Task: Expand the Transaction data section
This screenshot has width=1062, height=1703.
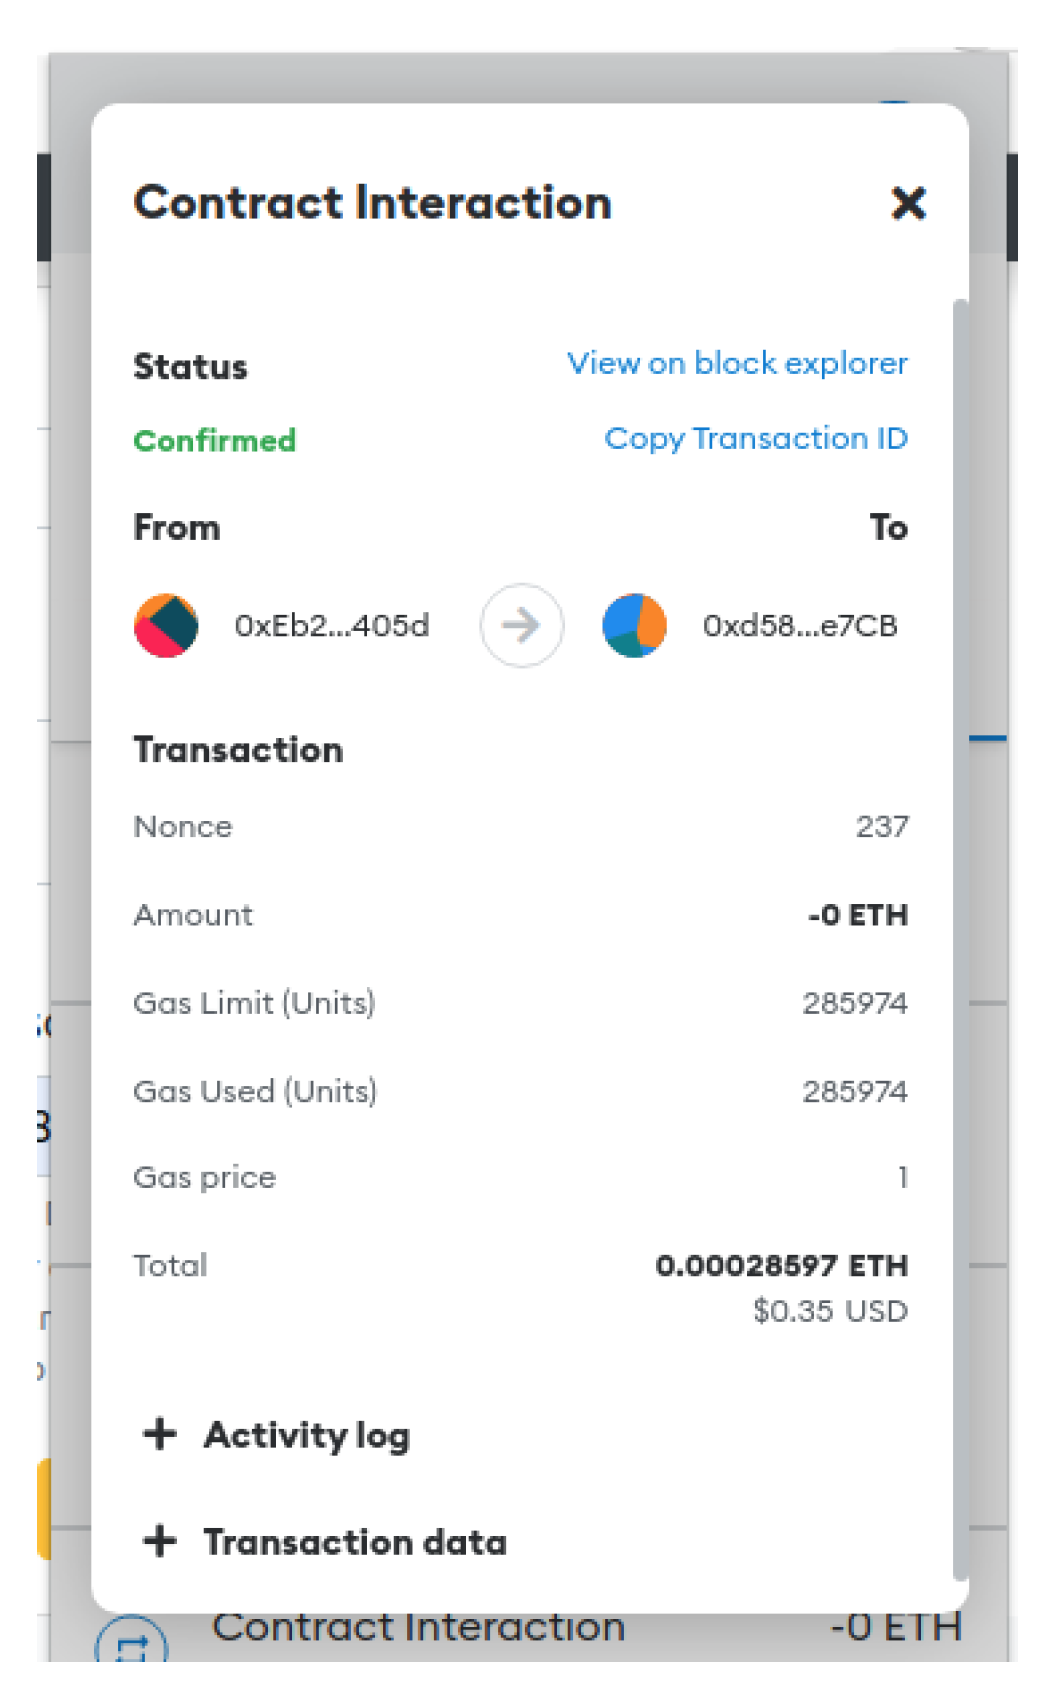Action: point(354,1542)
